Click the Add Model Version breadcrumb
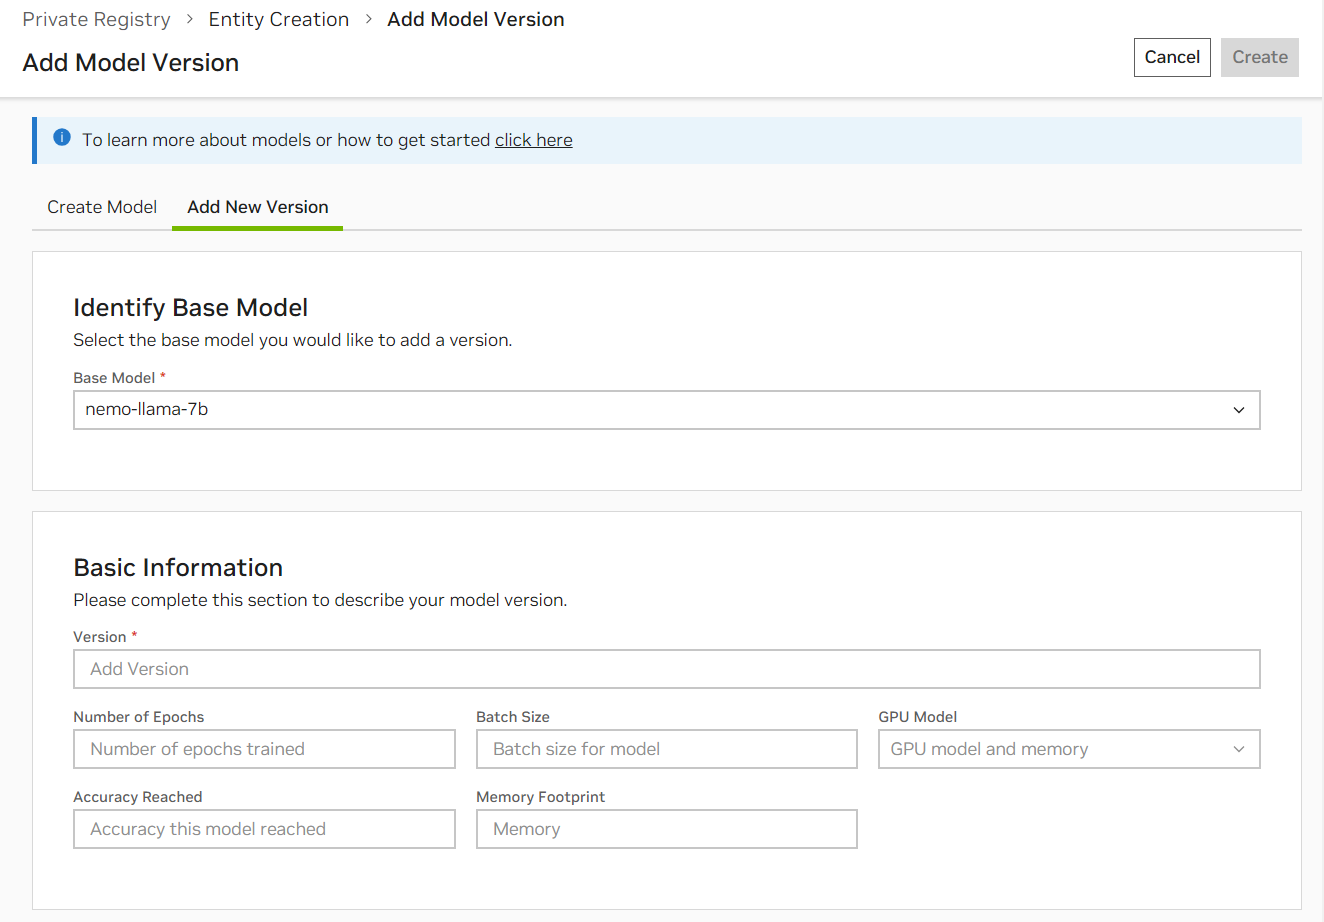 click(x=475, y=20)
